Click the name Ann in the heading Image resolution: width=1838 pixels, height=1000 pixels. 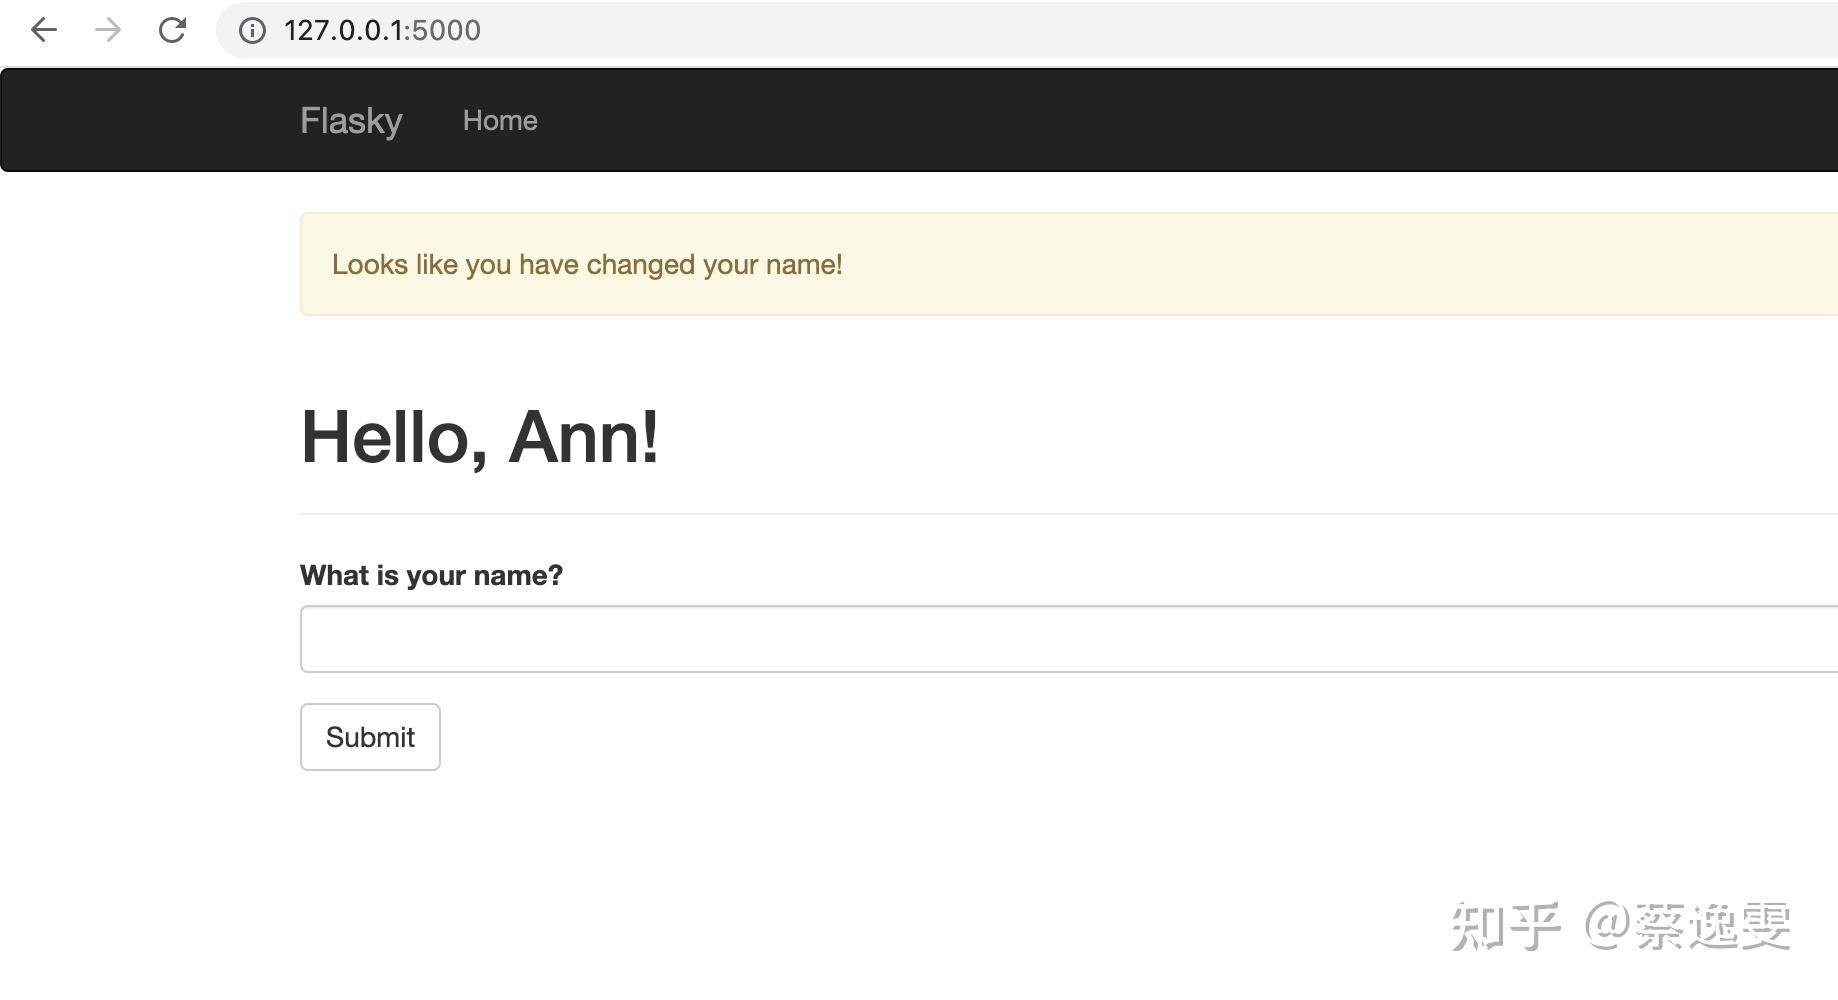click(x=582, y=438)
